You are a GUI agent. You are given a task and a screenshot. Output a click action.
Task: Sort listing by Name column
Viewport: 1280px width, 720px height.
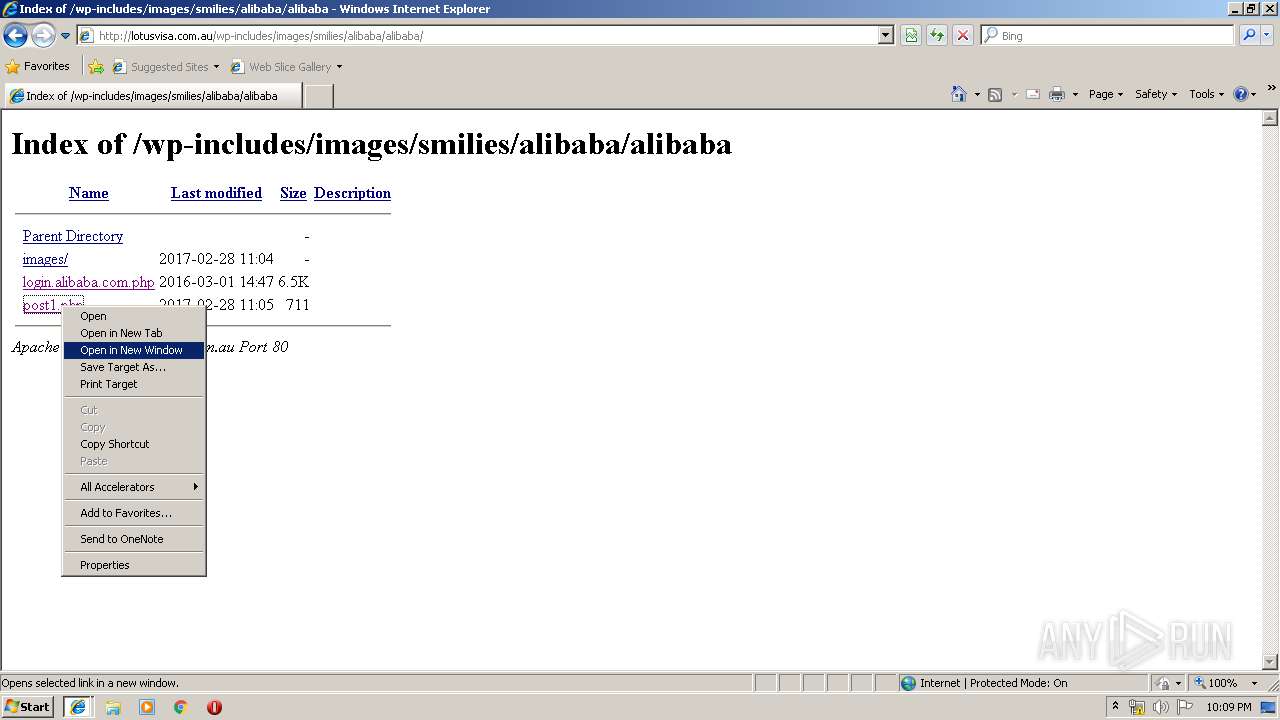(88, 193)
